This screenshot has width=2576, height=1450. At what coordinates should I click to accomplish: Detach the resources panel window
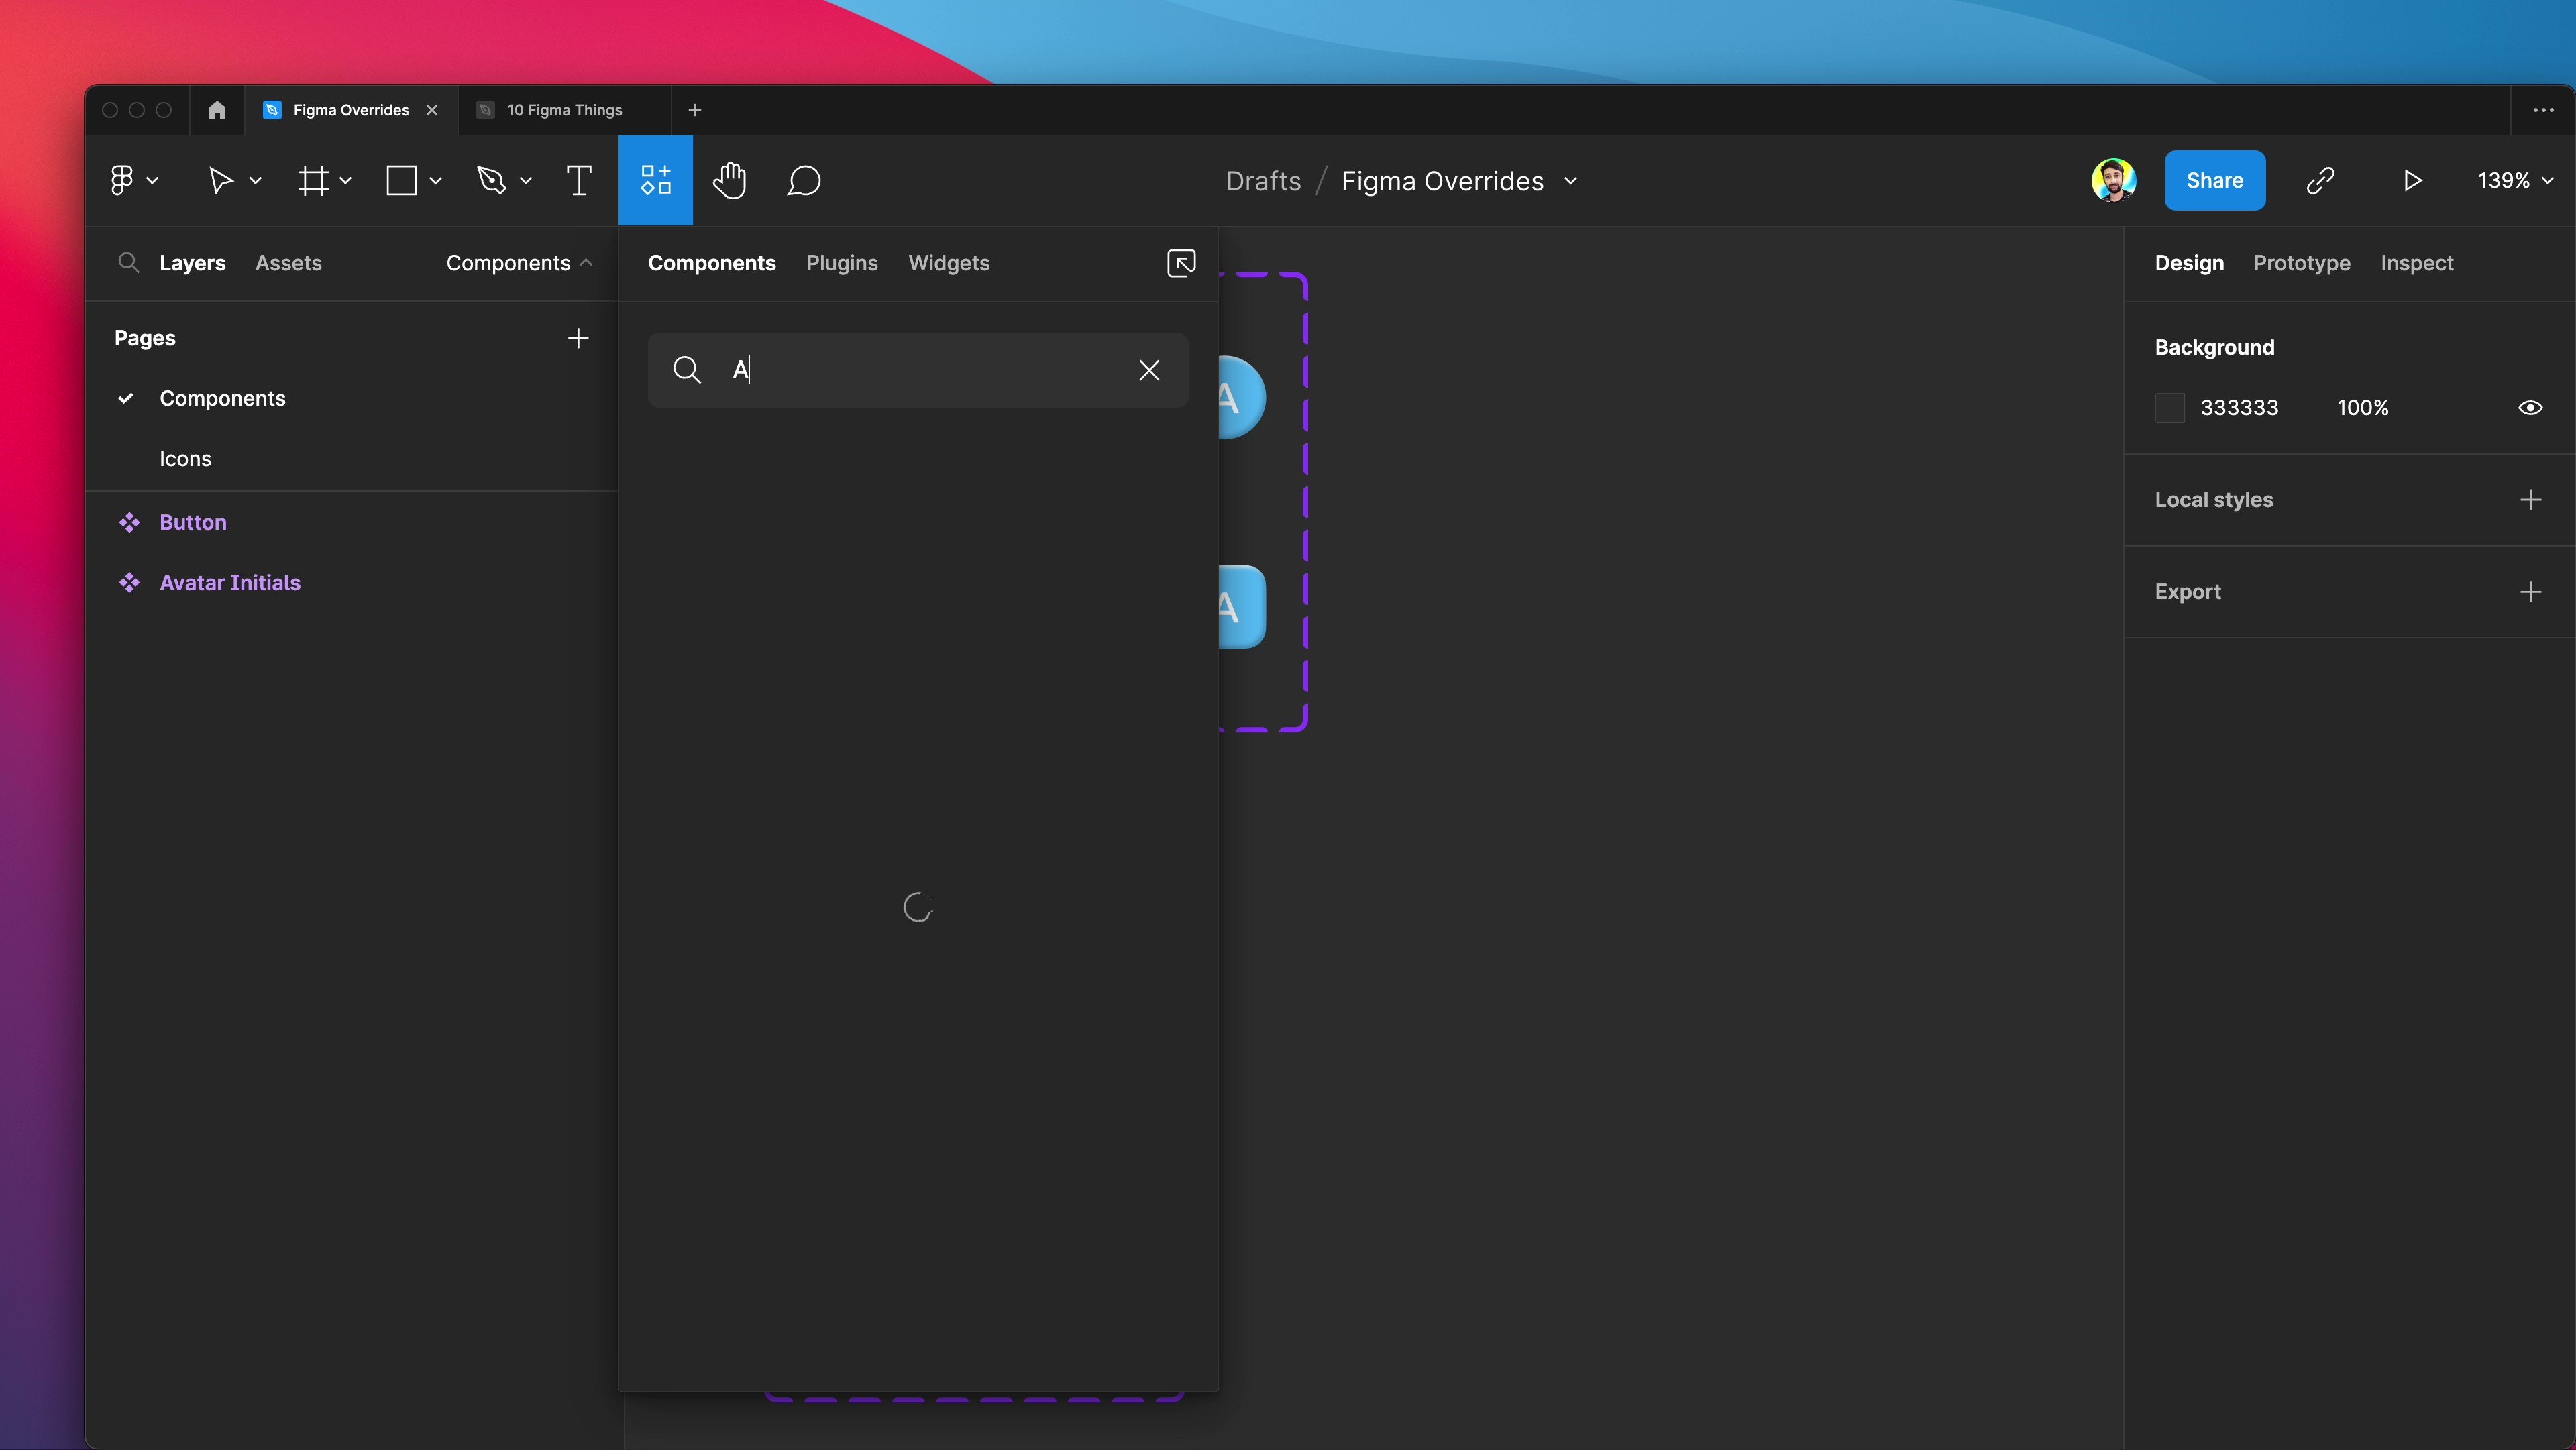point(1181,263)
